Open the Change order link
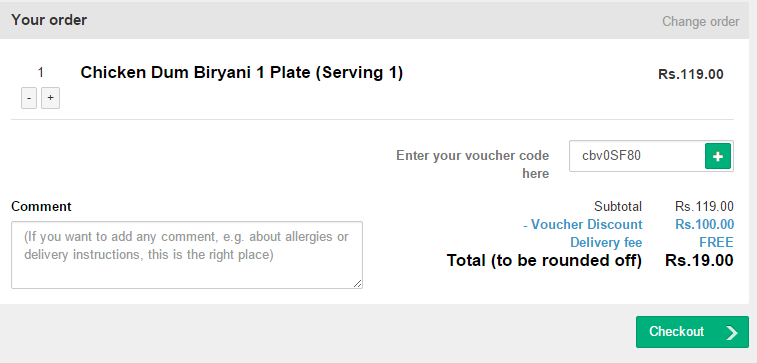Viewport: 757px width, 363px height. tap(701, 22)
